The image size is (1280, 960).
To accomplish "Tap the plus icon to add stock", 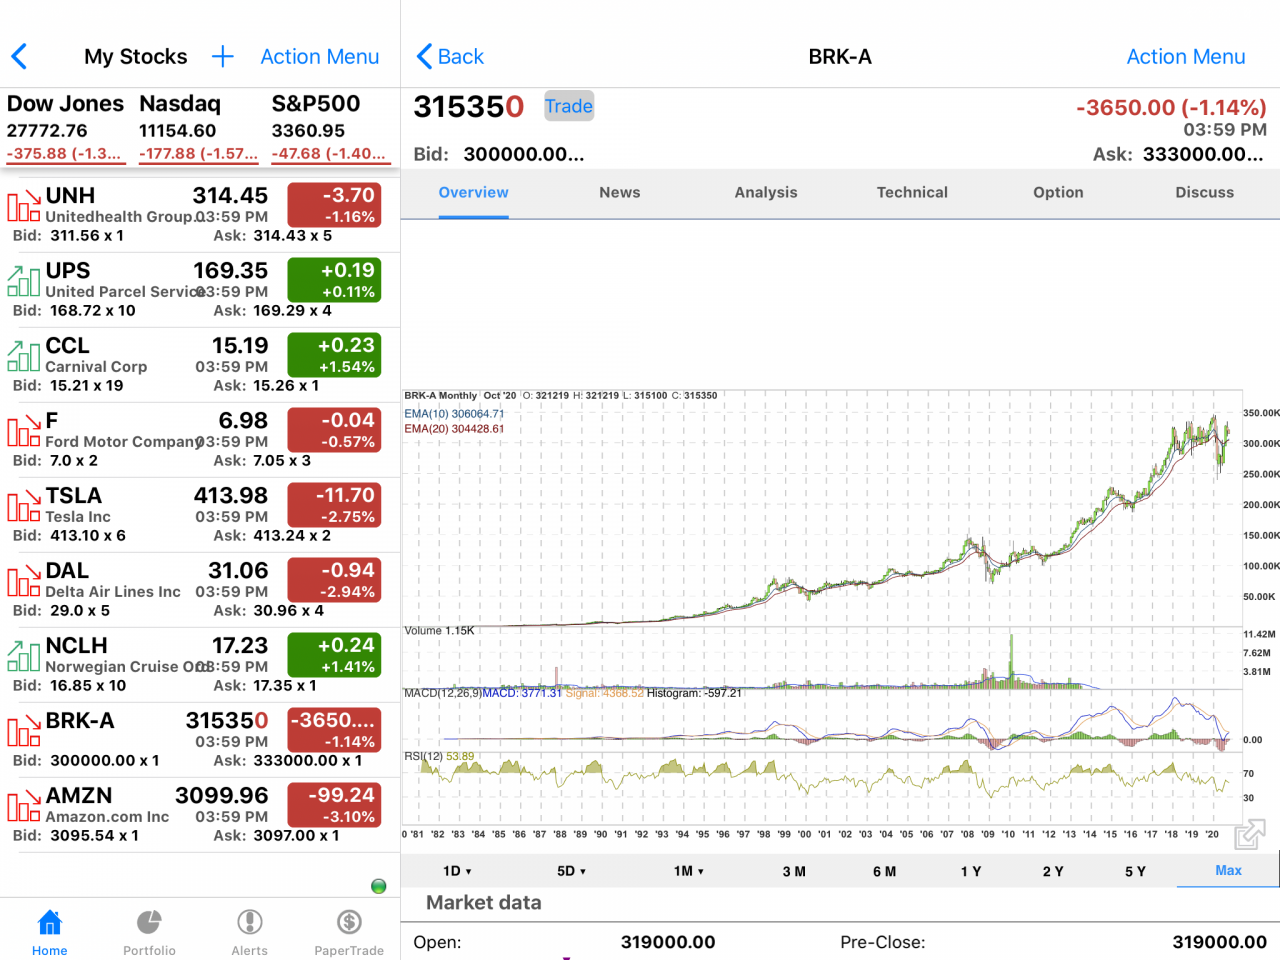I will point(223,57).
